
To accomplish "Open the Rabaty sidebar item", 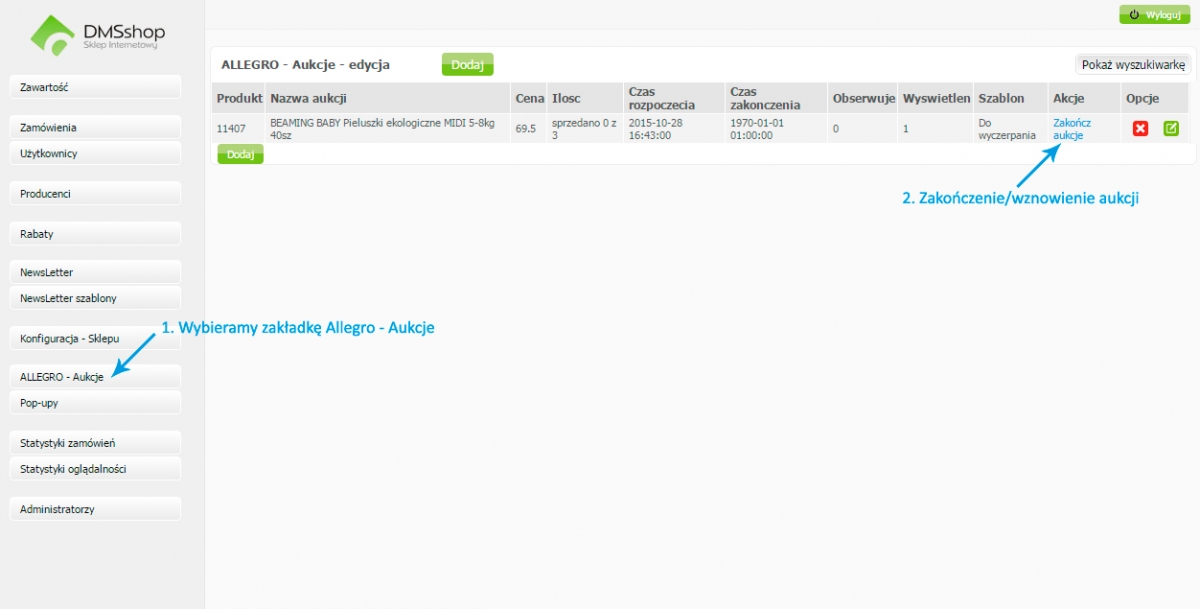I will click(x=95, y=234).
